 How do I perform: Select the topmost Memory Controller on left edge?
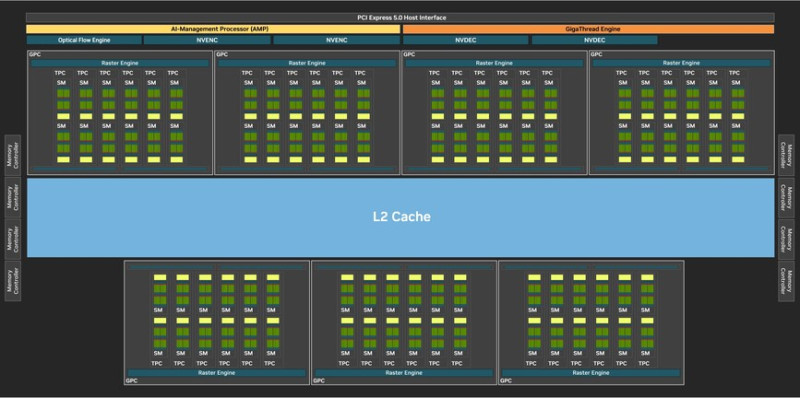point(13,155)
